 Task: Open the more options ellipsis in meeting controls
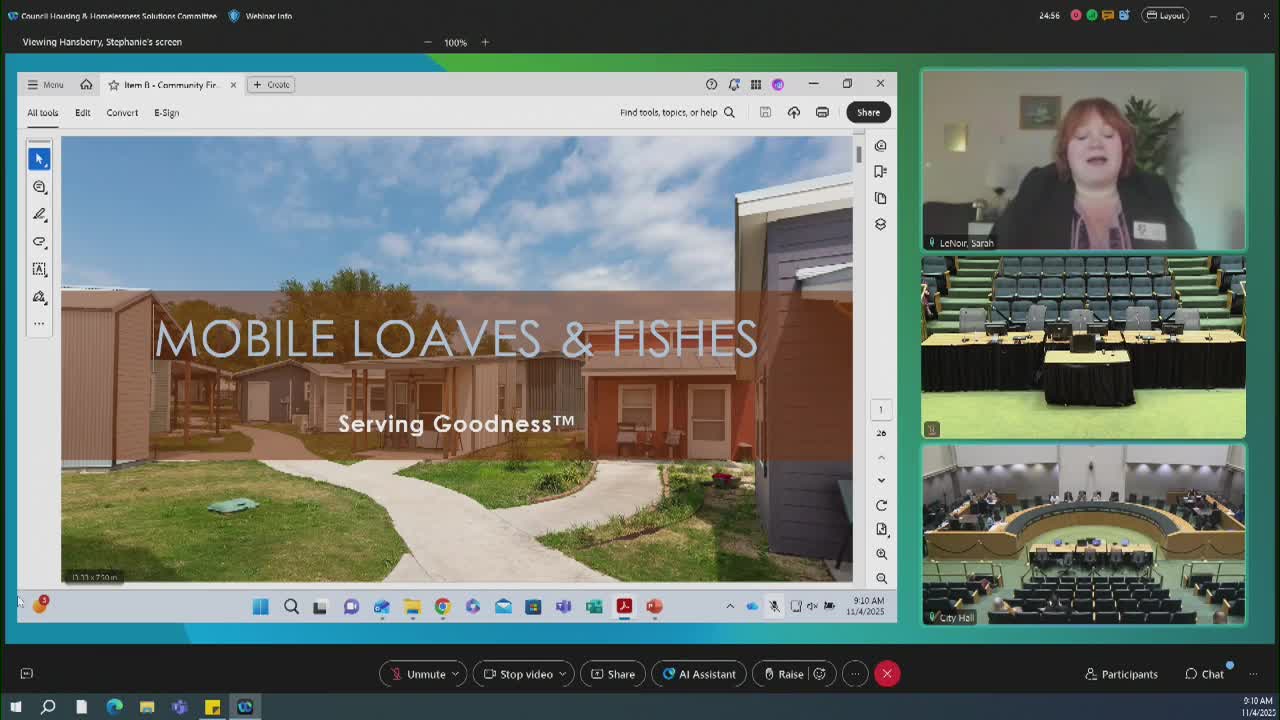(855, 674)
